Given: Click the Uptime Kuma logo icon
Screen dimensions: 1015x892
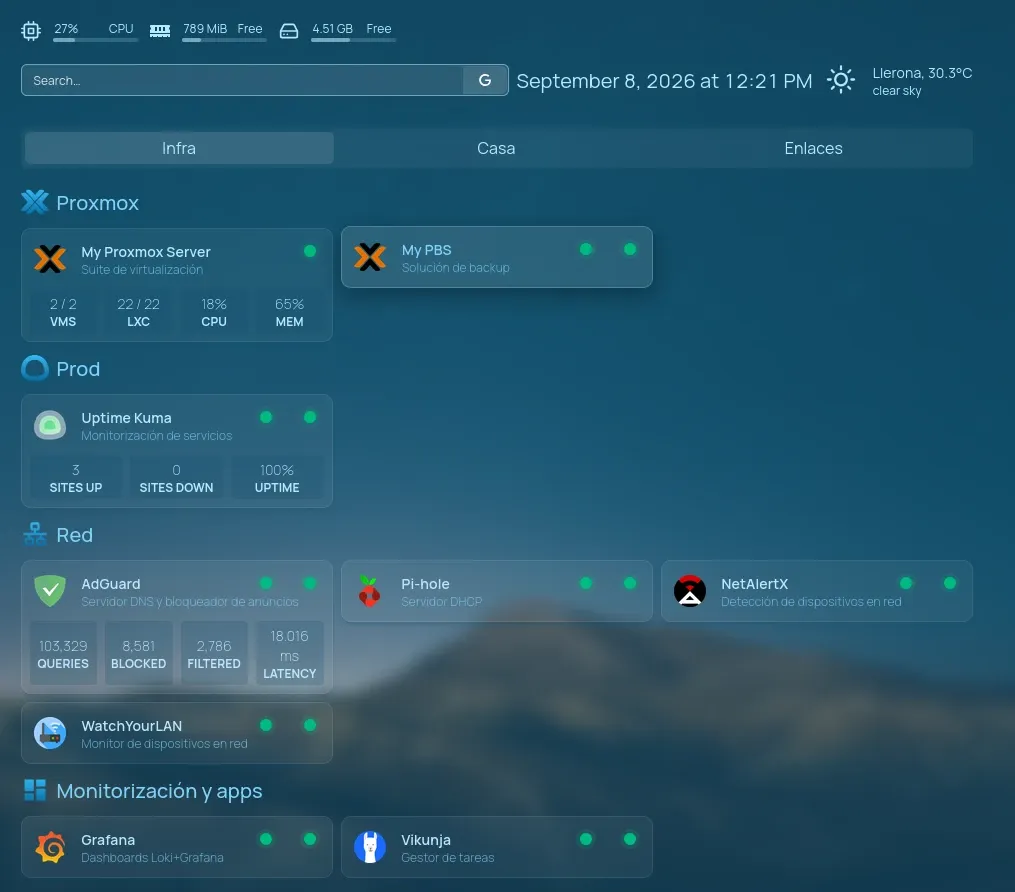Looking at the screenshot, I should pyautogui.click(x=50, y=425).
